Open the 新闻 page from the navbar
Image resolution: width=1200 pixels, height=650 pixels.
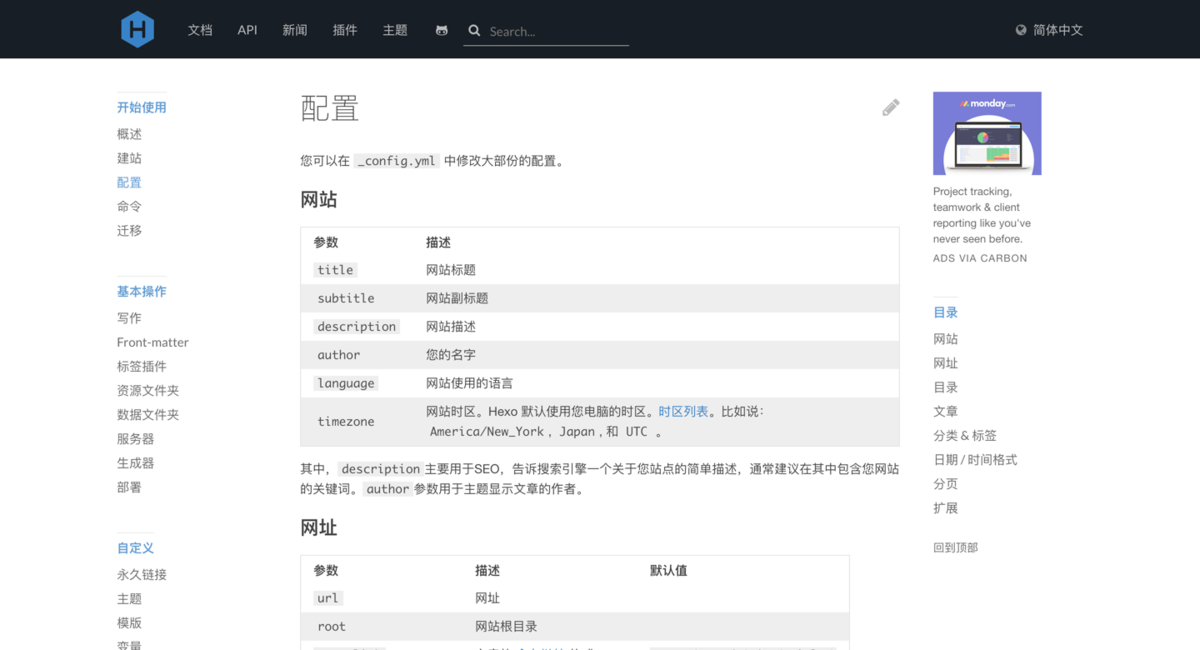tap(295, 30)
